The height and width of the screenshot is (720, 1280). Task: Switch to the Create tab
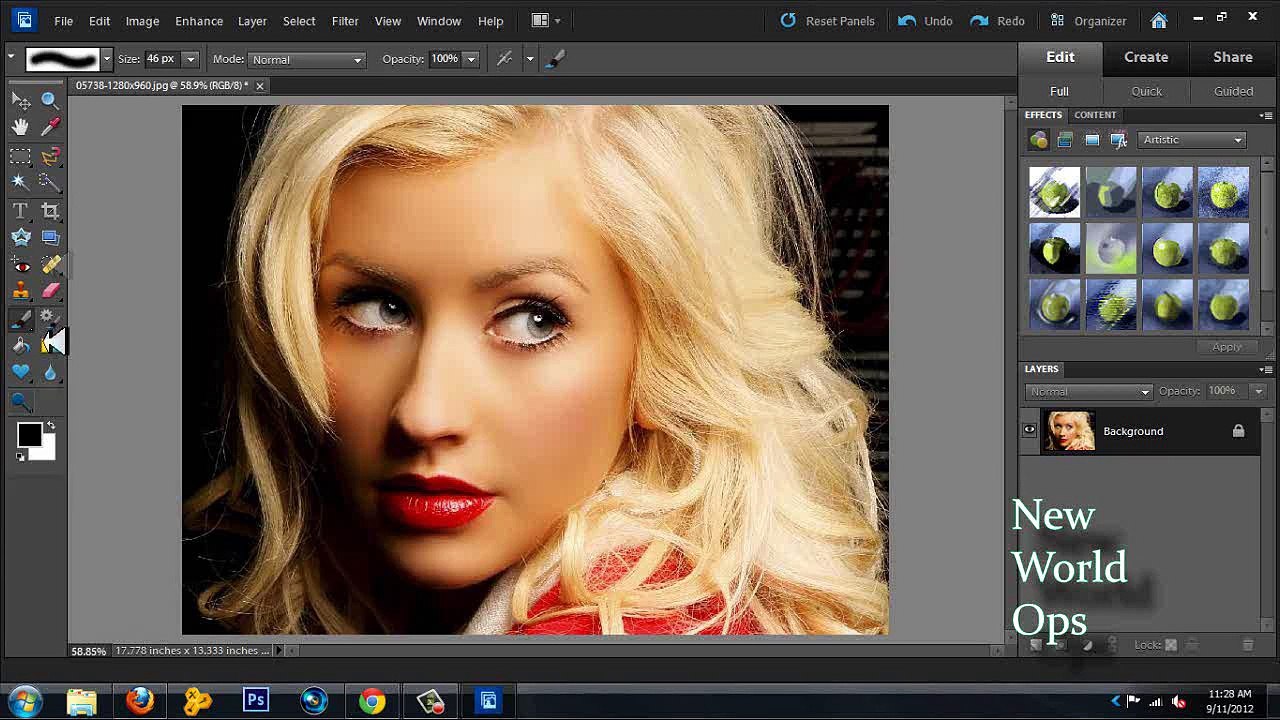(1146, 57)
